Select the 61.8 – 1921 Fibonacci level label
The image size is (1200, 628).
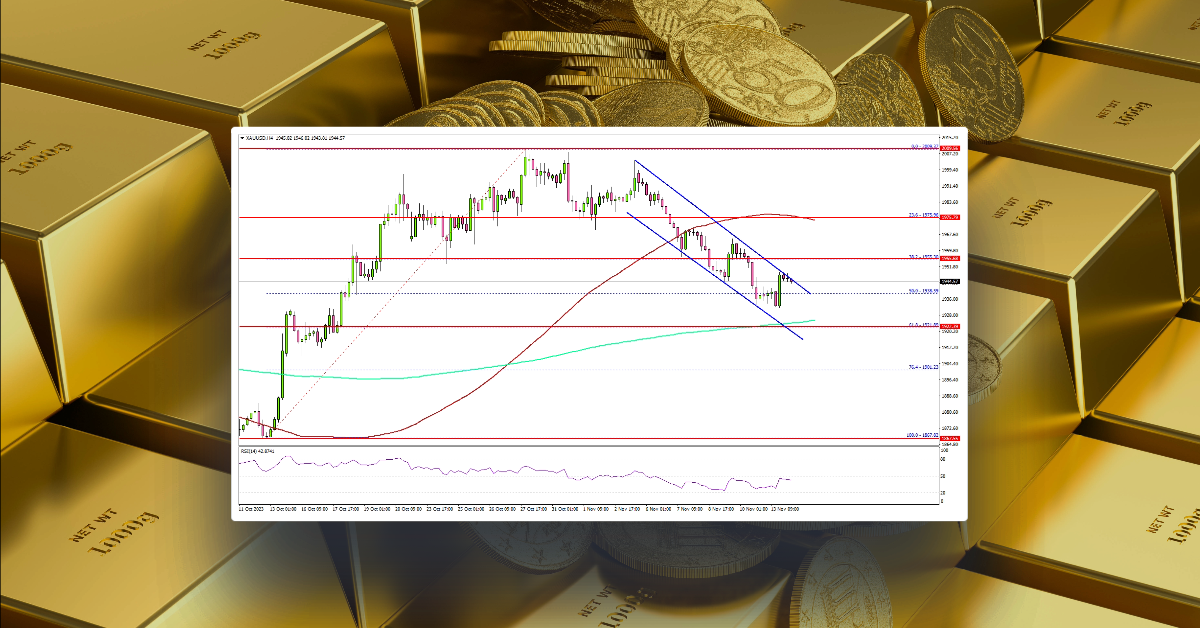[918, 326]
